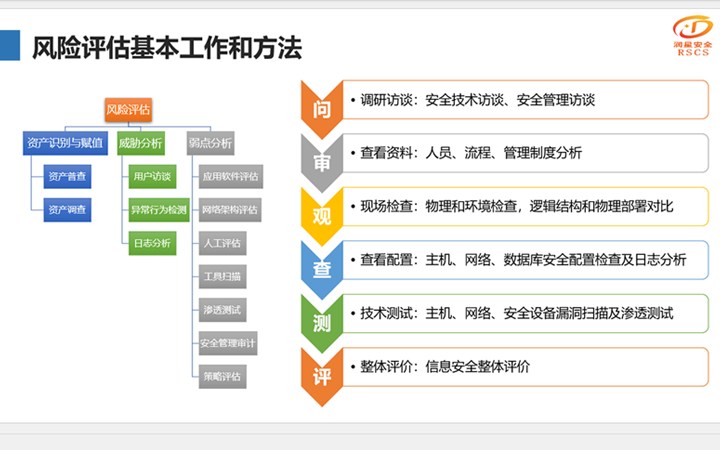Screen dimensions: 720x450
Task: Click the yellow 观 chevron arrow
Action: (322, 216)
